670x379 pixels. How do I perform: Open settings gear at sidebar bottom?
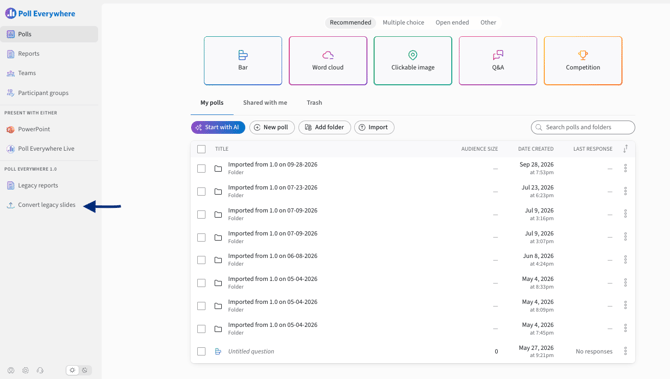pos(26,370)
